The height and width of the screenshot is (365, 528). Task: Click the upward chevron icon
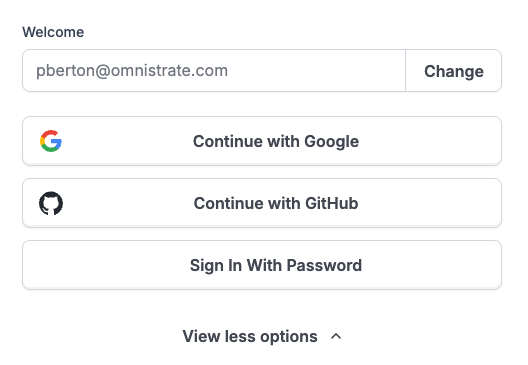point(336,336)
